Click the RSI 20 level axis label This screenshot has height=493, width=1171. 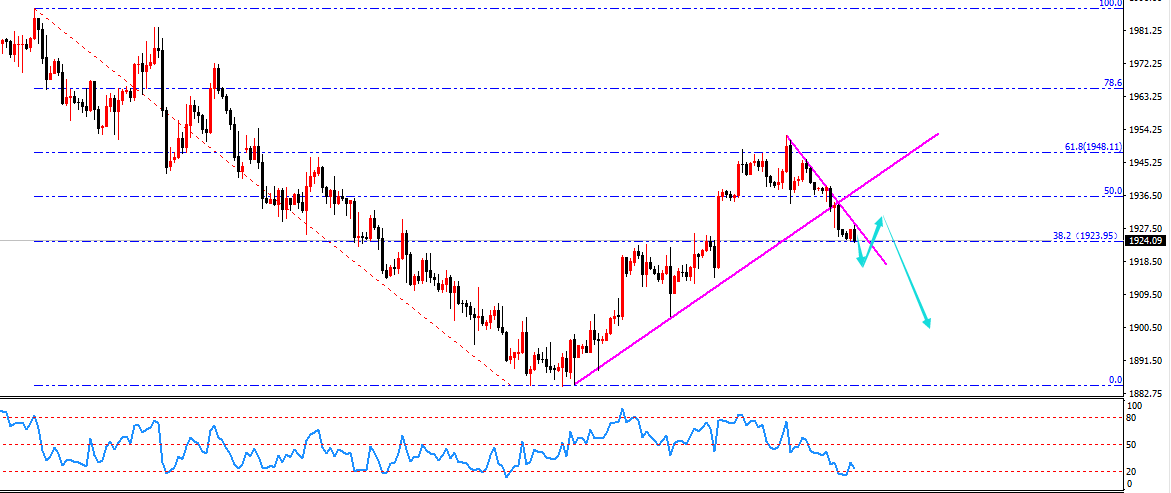pos(1133,471)
